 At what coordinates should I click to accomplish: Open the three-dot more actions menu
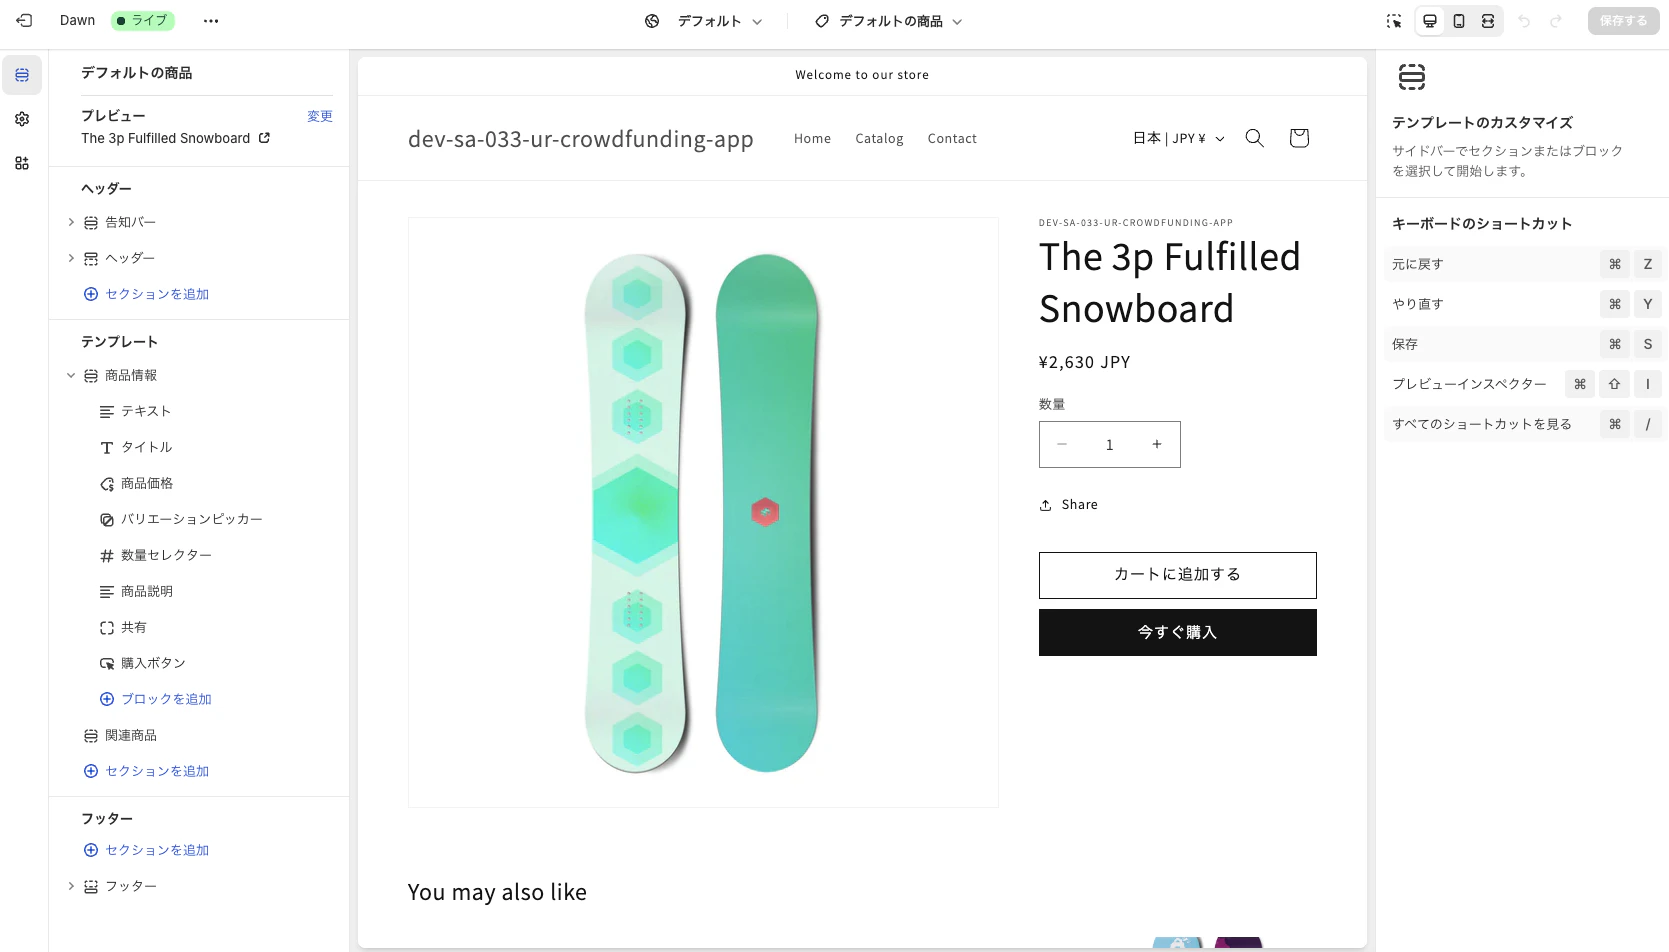click(x=211, y=20)
